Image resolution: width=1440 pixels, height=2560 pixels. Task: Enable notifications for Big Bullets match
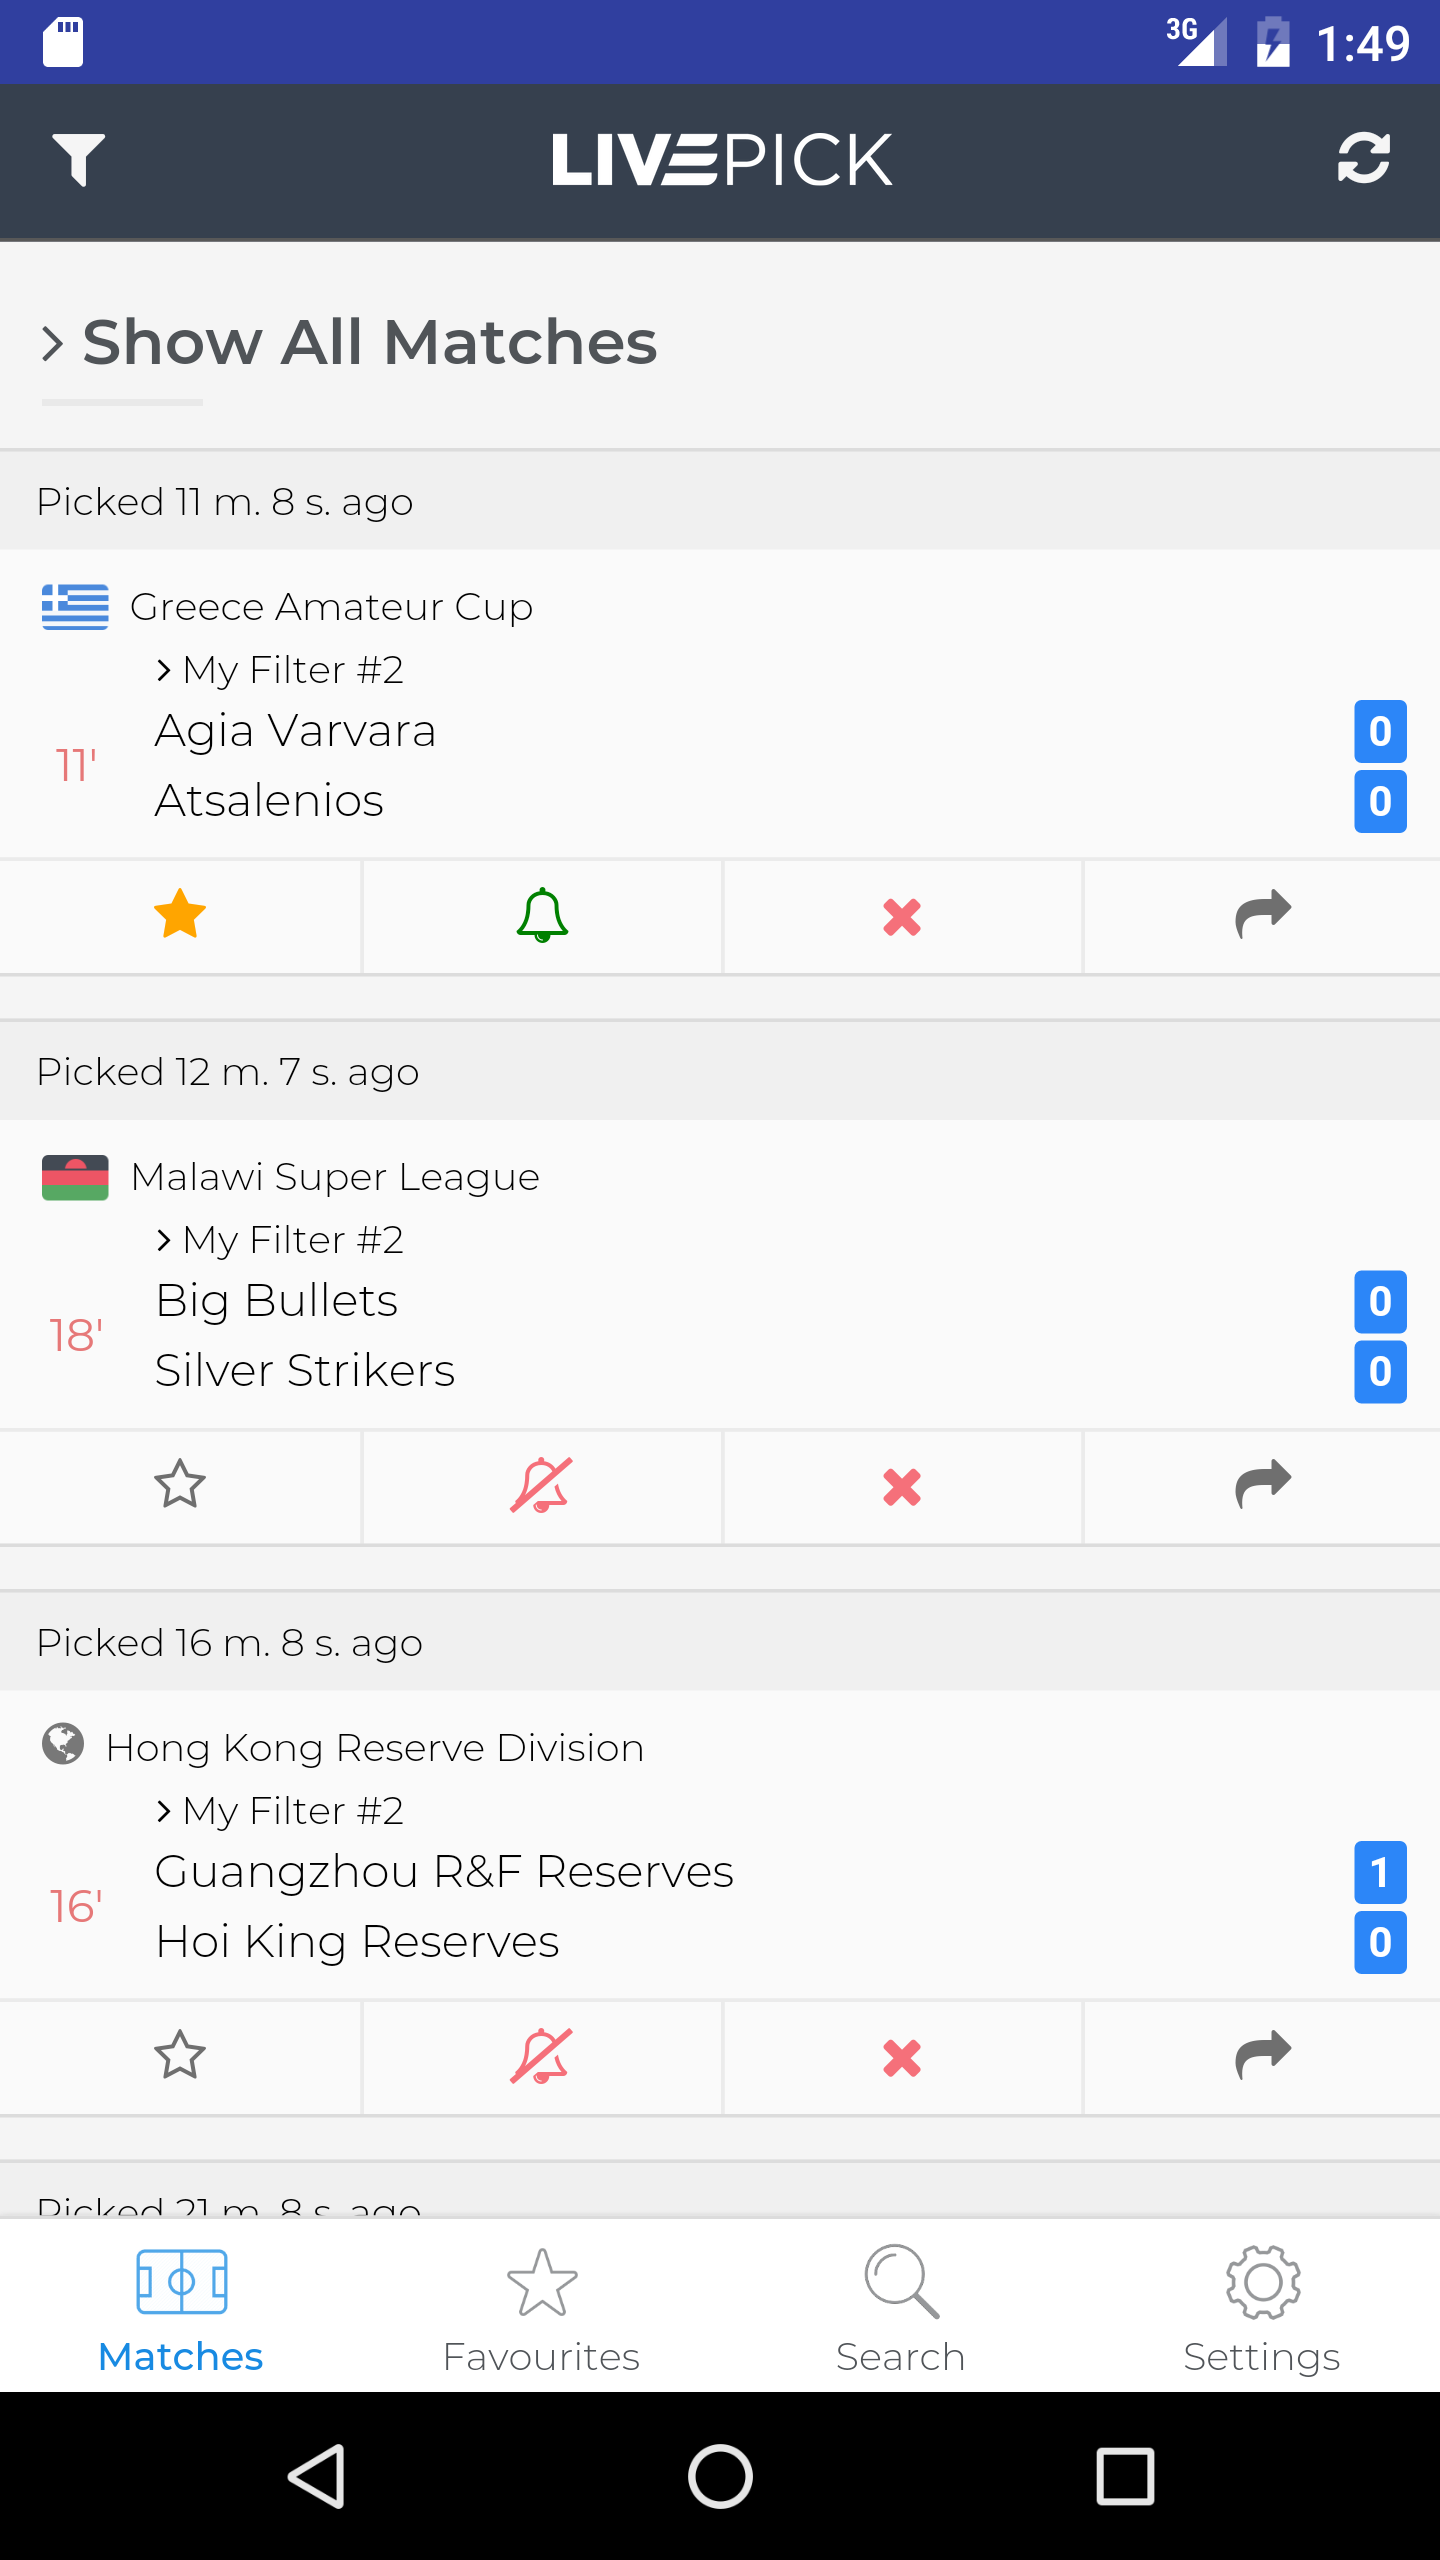point(541,1486)
